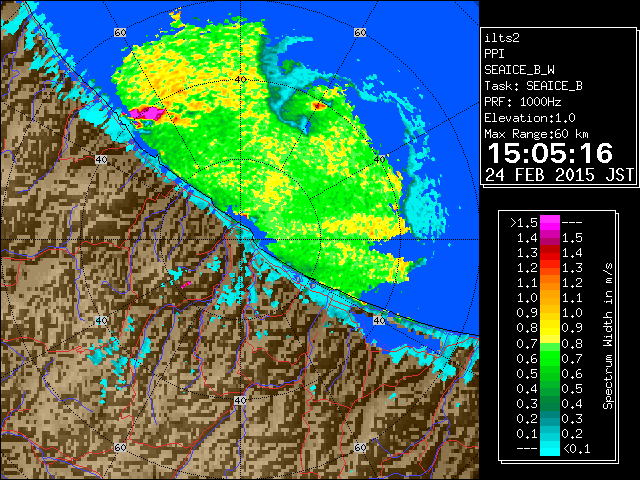The image size is (640, 480).
Task: Click the >1.5 legend label
Action: 523,223
